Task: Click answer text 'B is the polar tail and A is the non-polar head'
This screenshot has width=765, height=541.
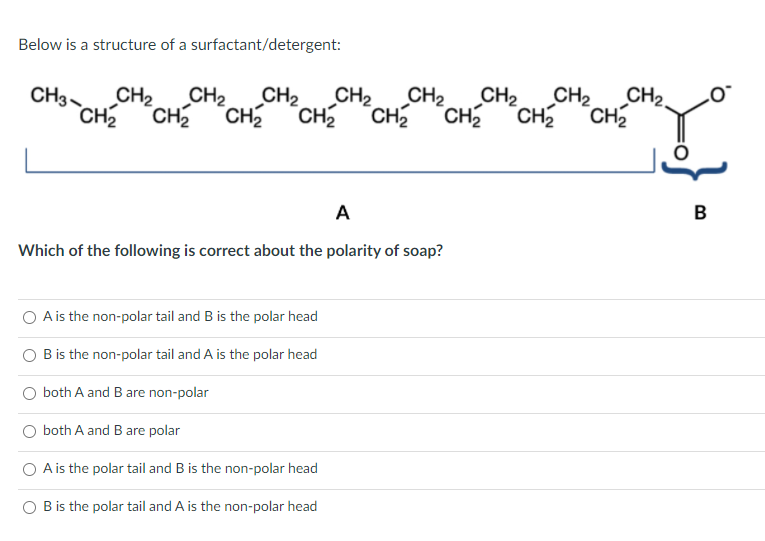Action: (x=180, y=507)
